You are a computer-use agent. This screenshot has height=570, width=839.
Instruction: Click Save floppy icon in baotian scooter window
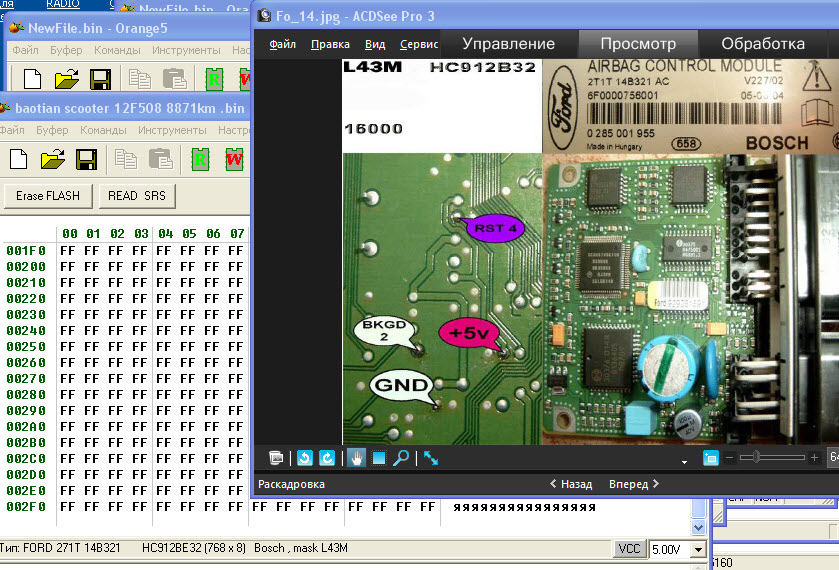point(86,159)
